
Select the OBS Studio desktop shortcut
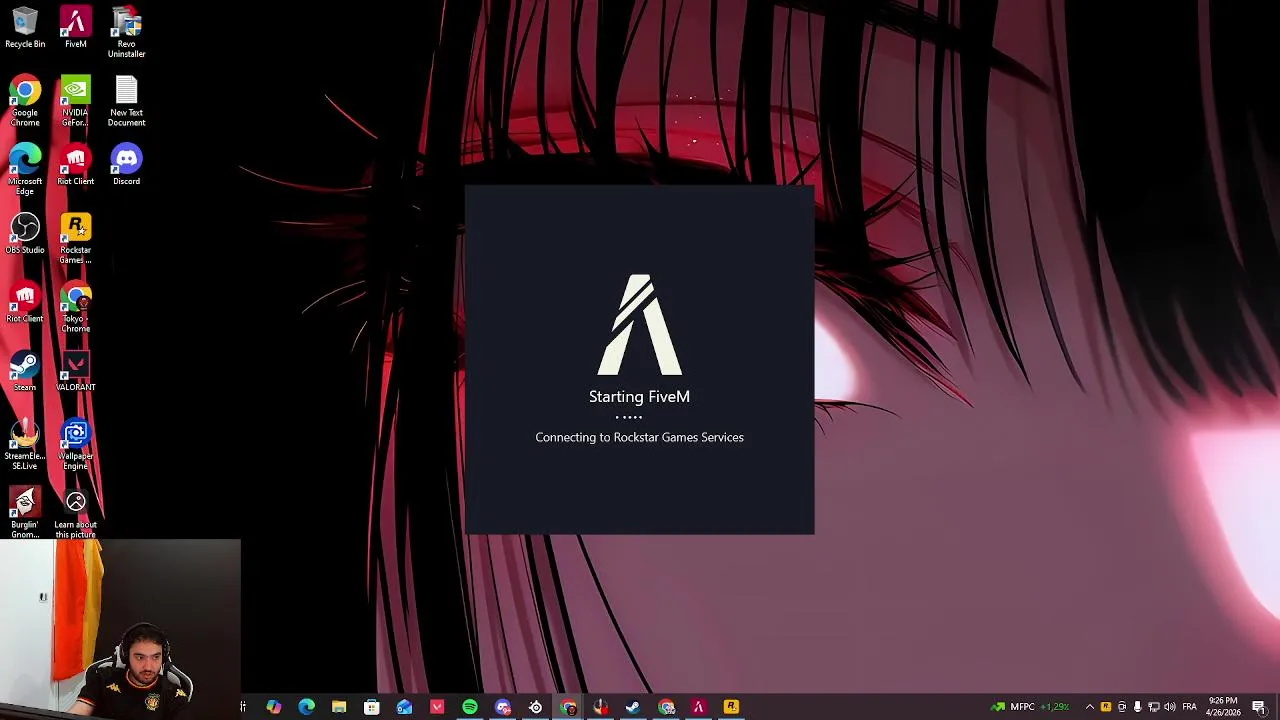pyautogui.click(x=25, y=234)
